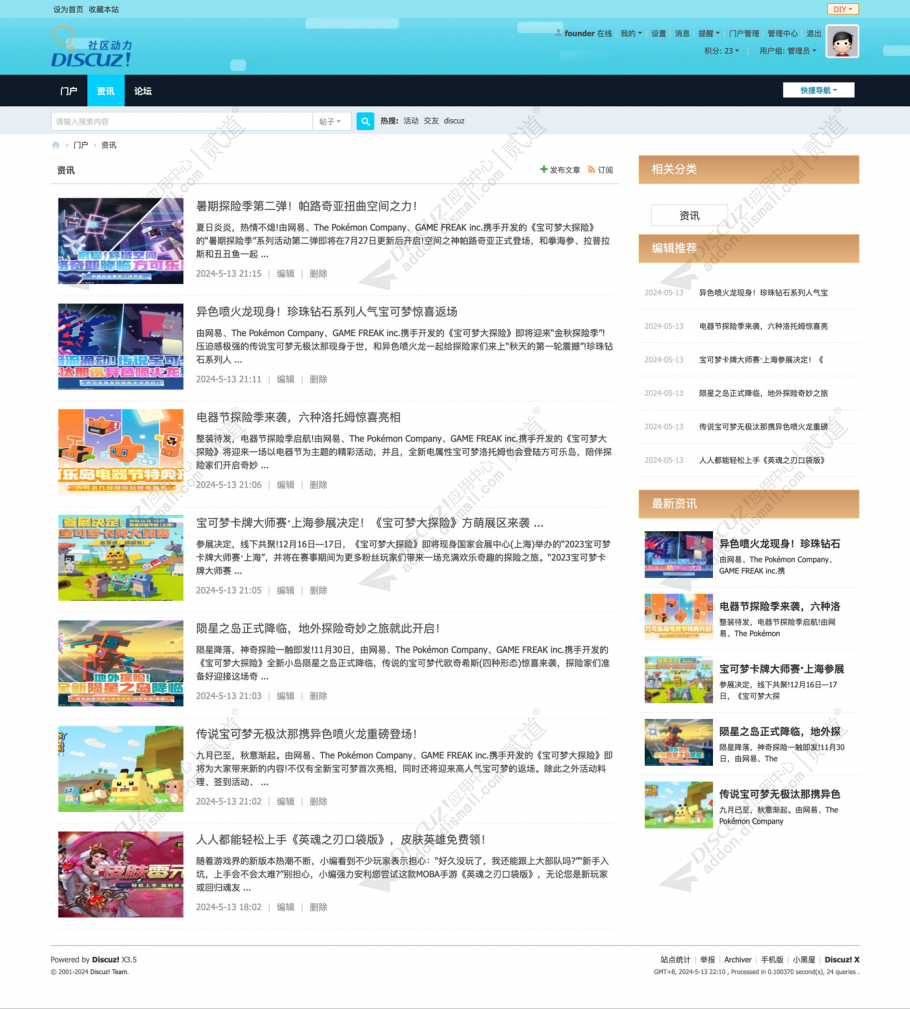Open article 陨星之岛正式降临，地外探险奇妙之旅就此开启

tap(318, 628)
